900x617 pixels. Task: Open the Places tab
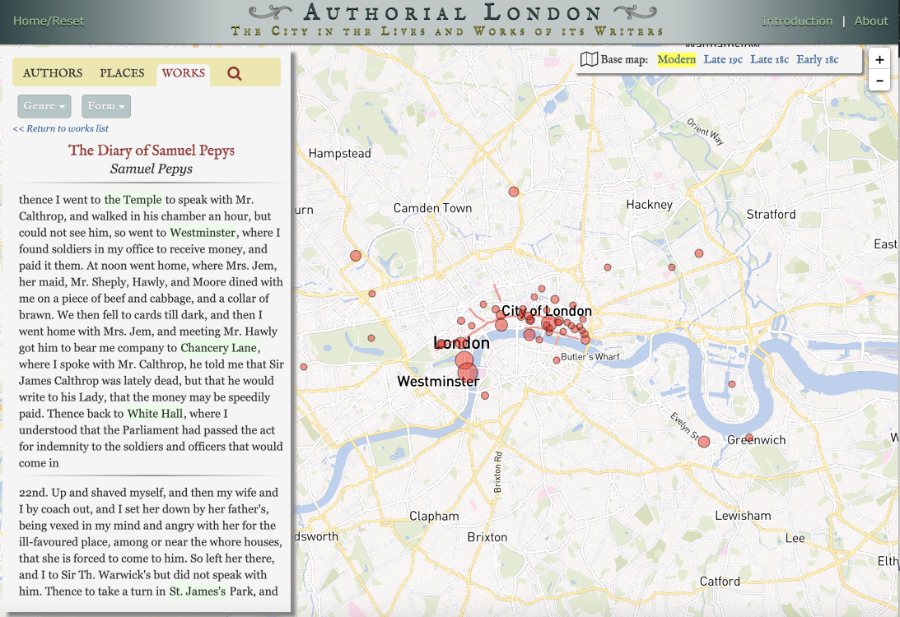point(122,73)
